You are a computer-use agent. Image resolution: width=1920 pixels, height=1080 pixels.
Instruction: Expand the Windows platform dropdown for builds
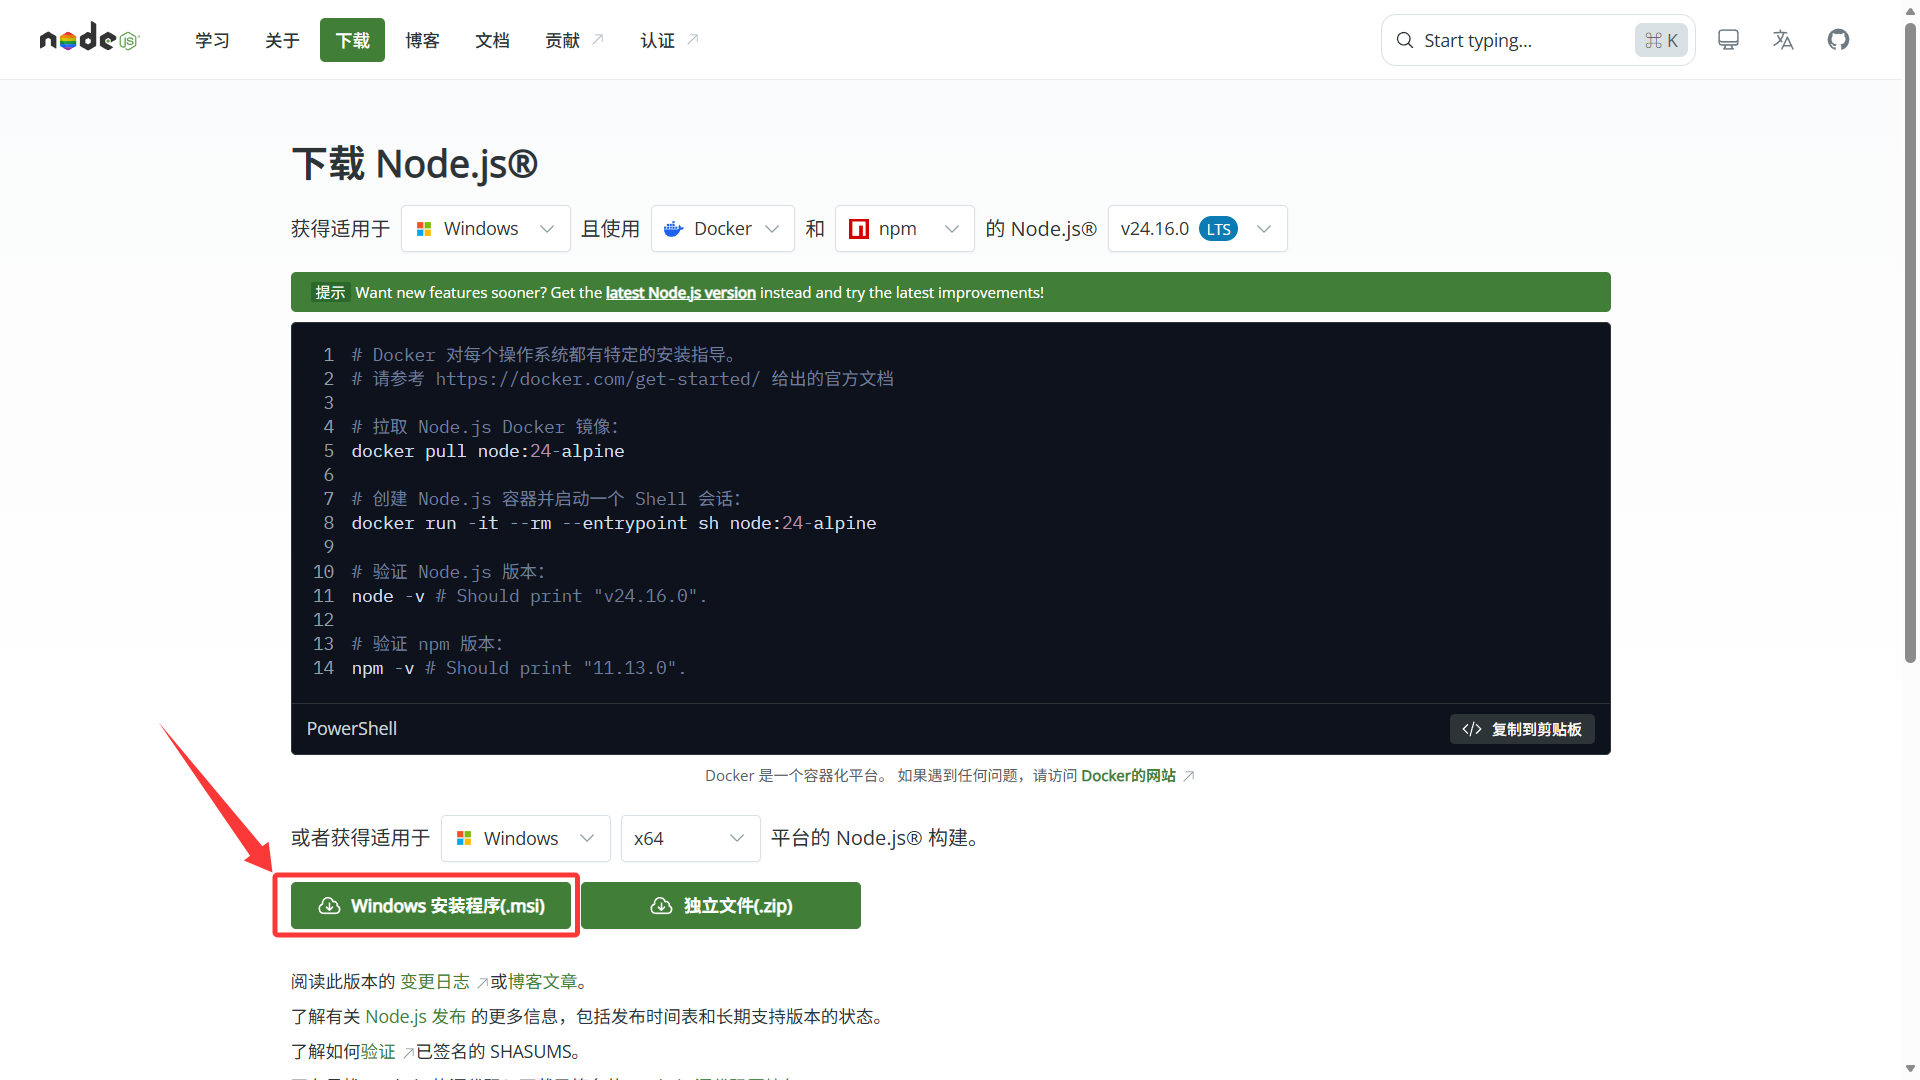[525, 838]
